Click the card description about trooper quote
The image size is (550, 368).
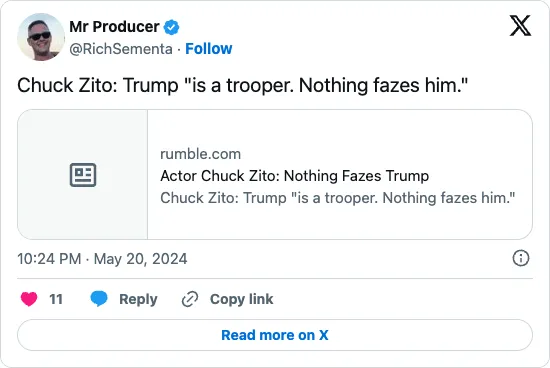[x=337, y=198]
